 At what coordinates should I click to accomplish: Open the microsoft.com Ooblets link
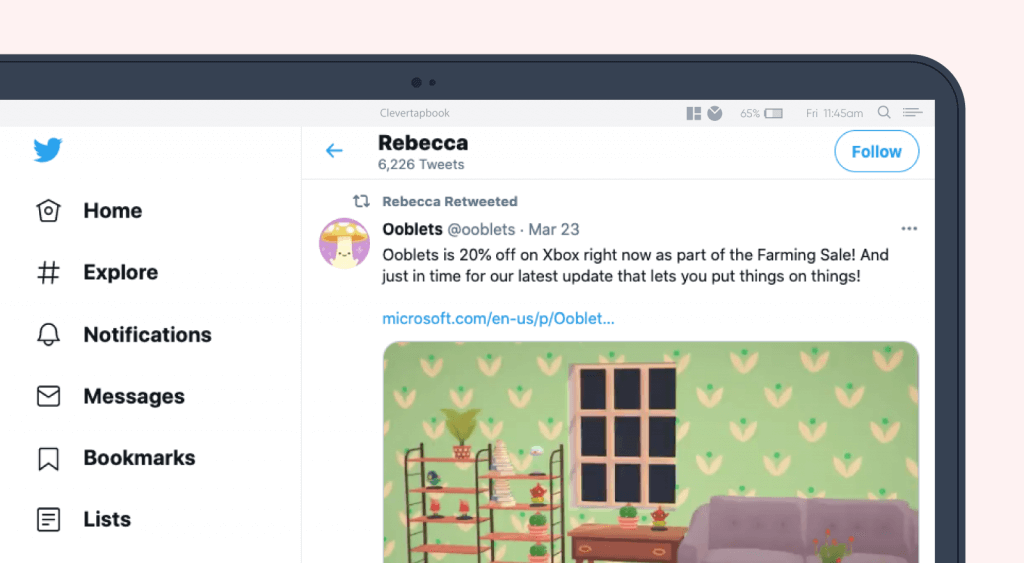[x=498, y=319]
